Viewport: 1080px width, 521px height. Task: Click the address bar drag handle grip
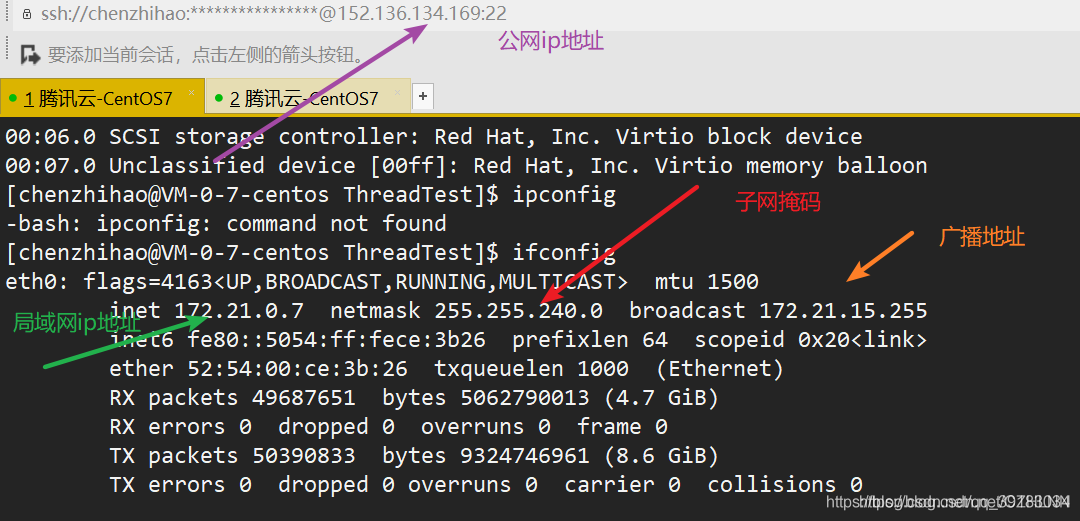(x=6, y=14)
